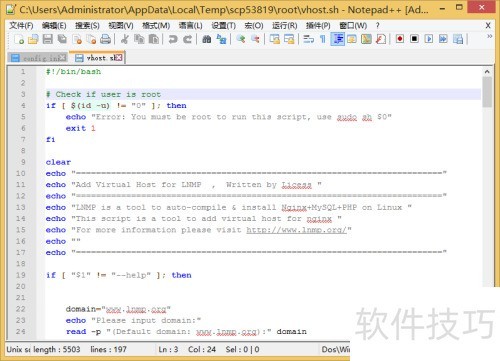Open the 窗口(W) menu
This screenshot has height=361, width=500.
[x=353, y=25]
